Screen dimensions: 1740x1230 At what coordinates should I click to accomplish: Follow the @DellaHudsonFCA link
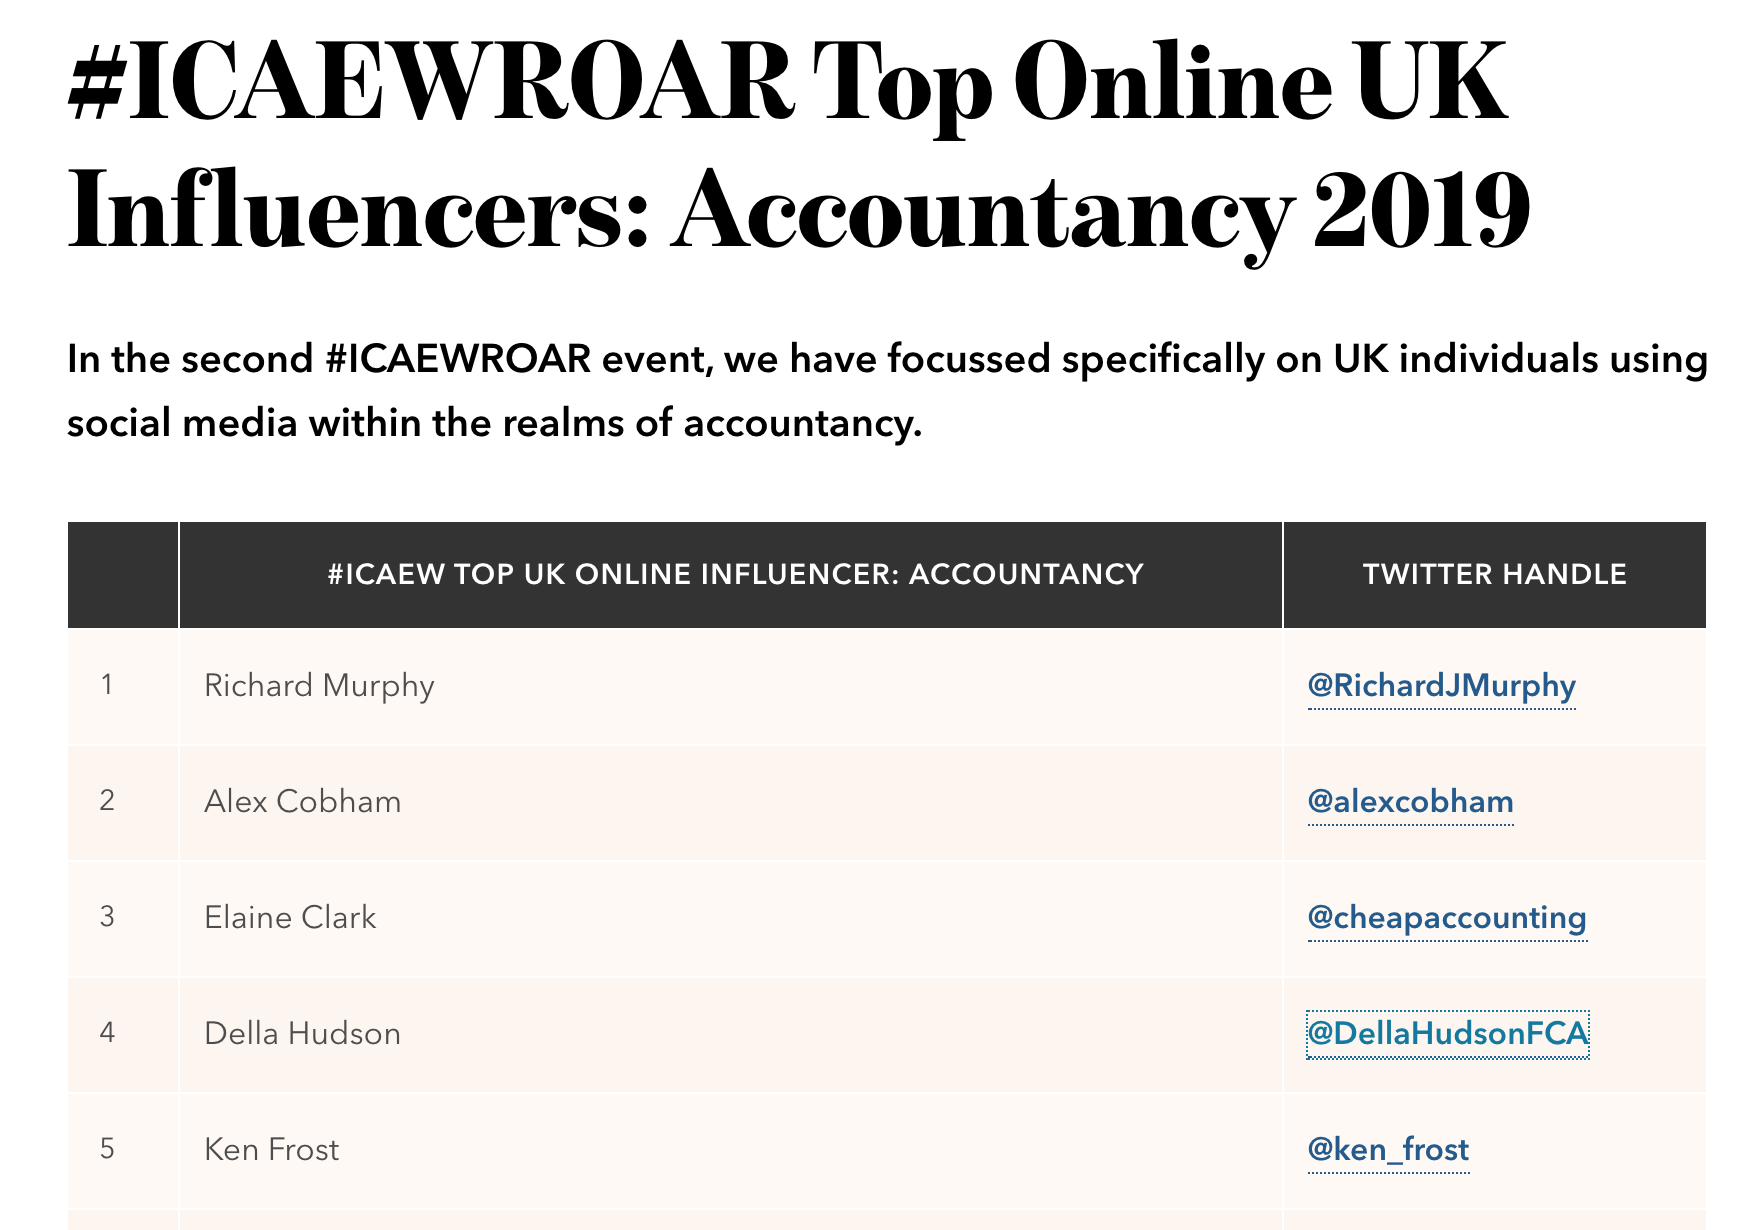(1447, 1034)
